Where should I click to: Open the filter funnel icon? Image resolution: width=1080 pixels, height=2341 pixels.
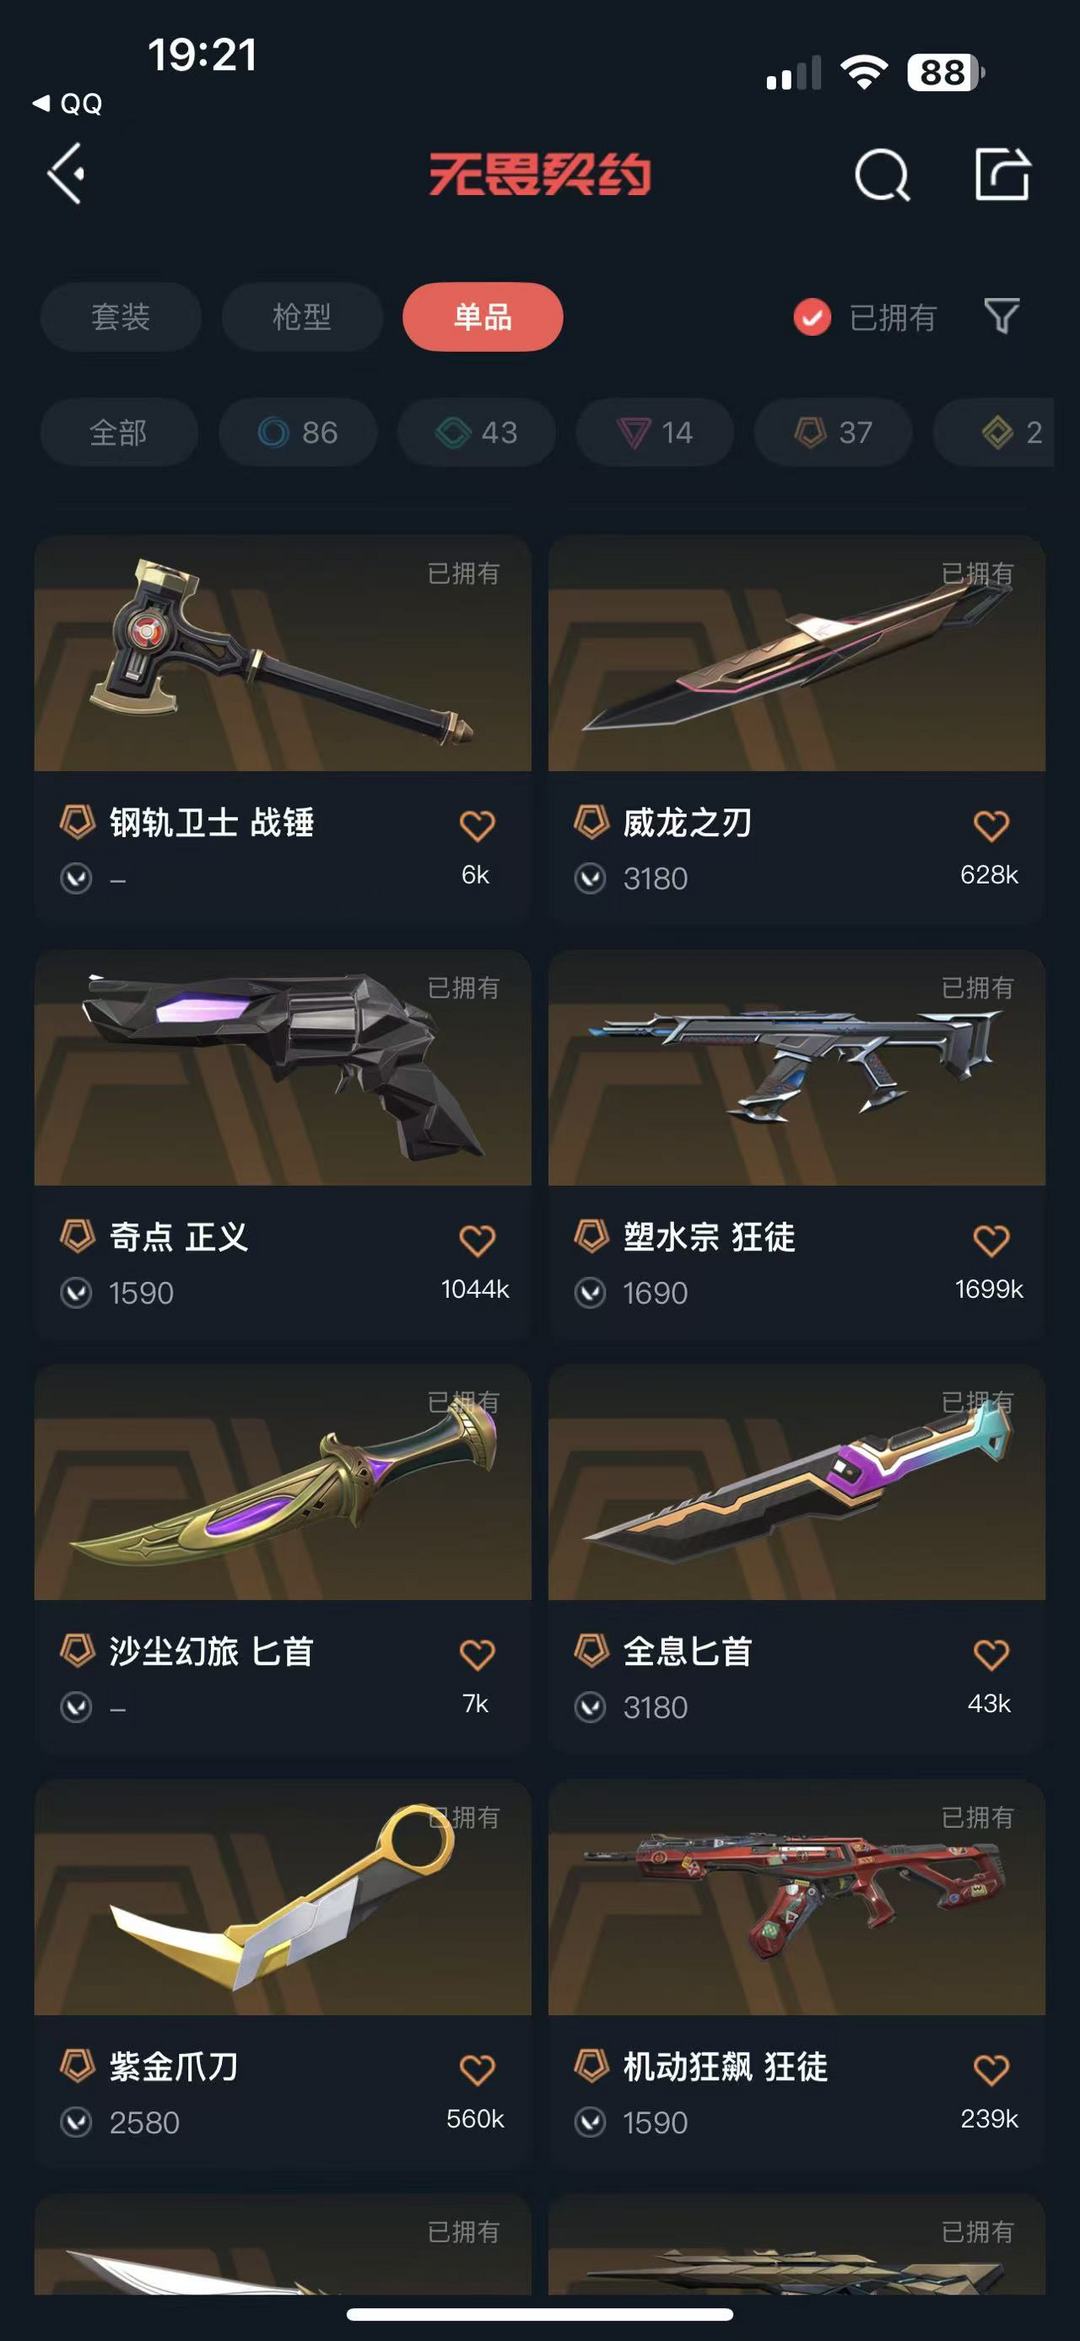[x=1001, y=317]
